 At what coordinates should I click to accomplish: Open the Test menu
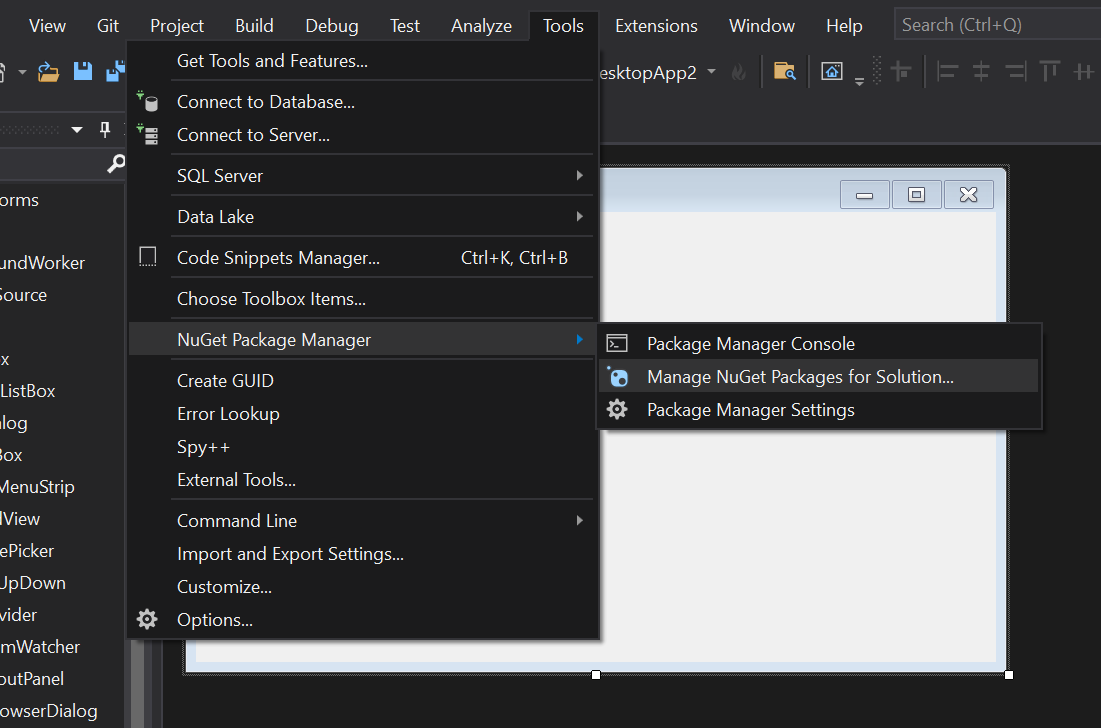click(x=404, y=26)
